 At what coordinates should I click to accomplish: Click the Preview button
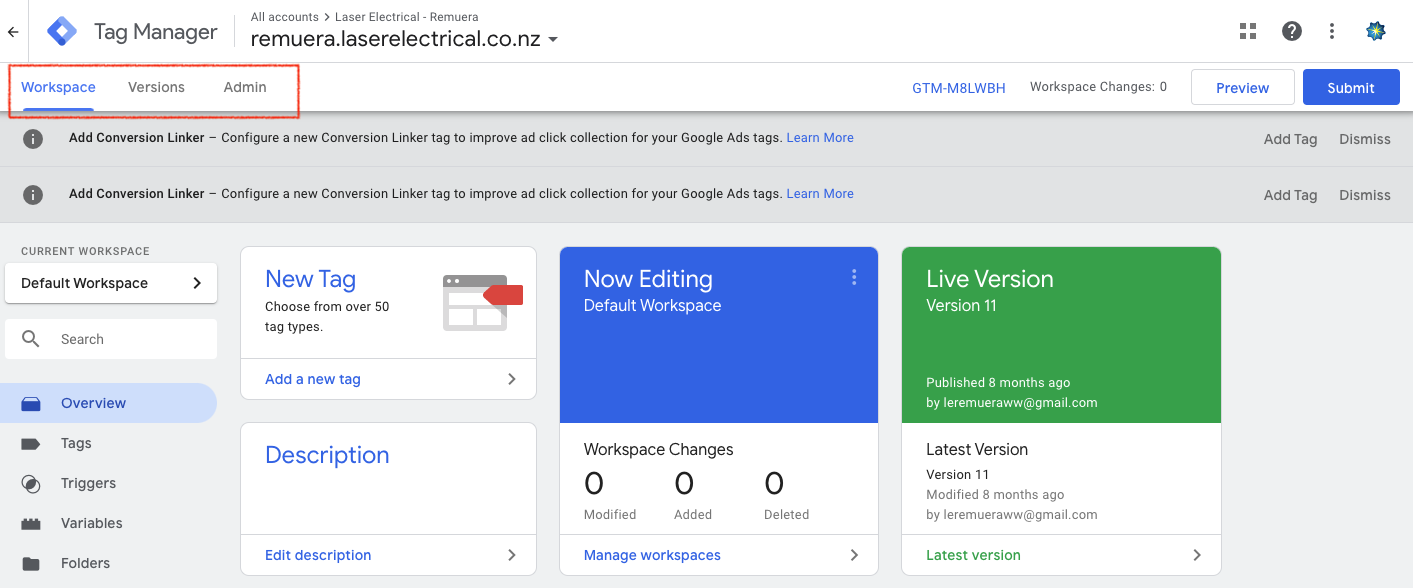1243,88
